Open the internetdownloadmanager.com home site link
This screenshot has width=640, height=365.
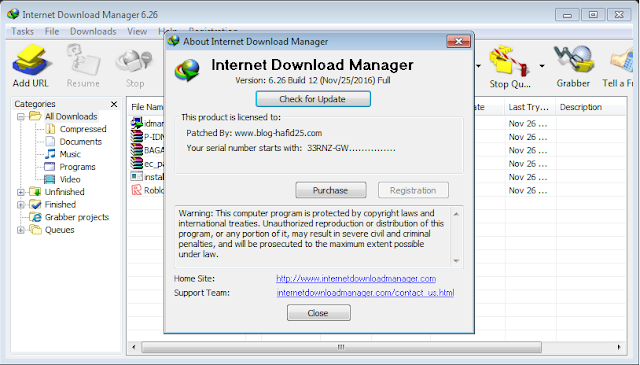click(x=356, y=278)
